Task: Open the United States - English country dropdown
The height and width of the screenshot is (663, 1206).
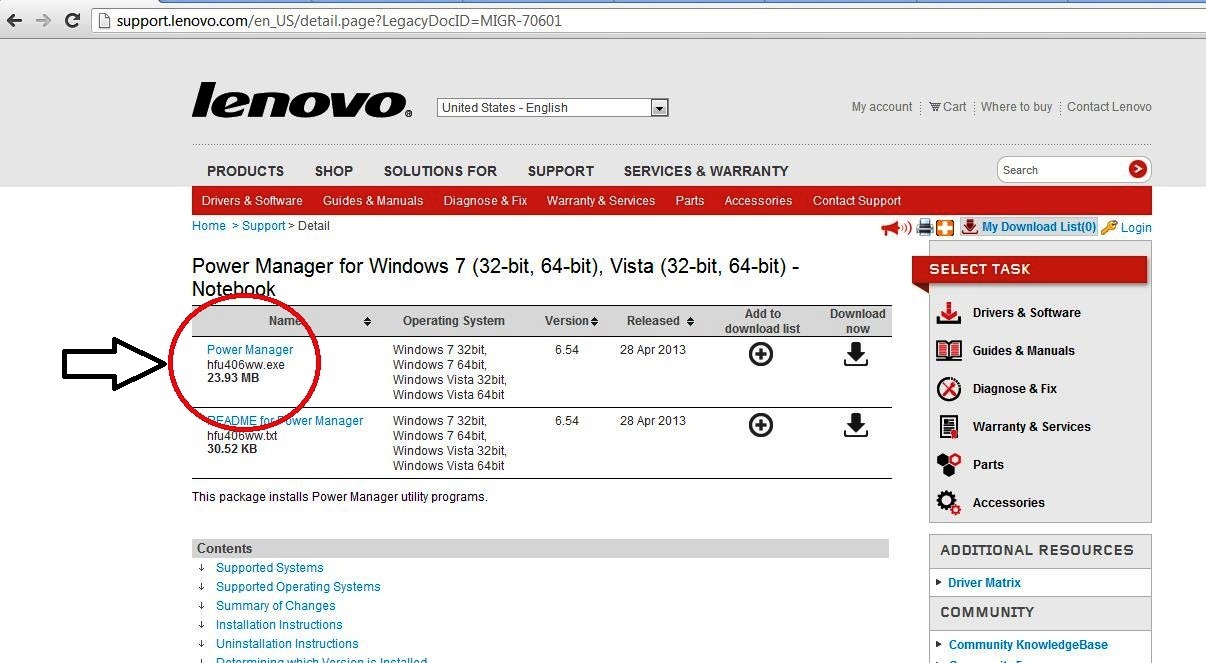Action: point(553,108)
